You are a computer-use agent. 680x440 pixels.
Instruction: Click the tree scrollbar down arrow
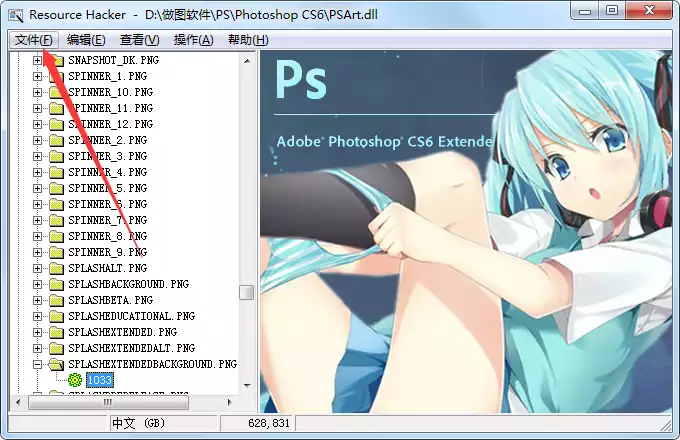[x=247, y=385]
